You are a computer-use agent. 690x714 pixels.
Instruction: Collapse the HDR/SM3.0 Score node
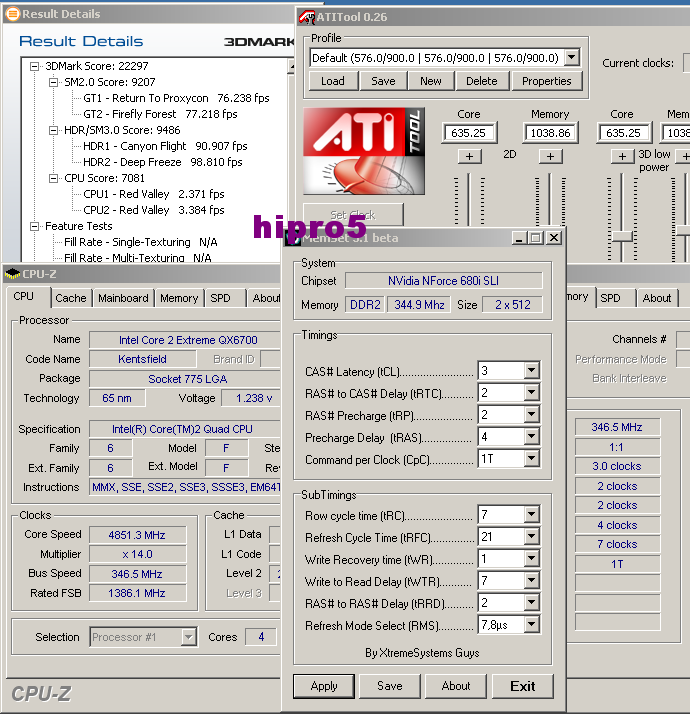(53, 130)
